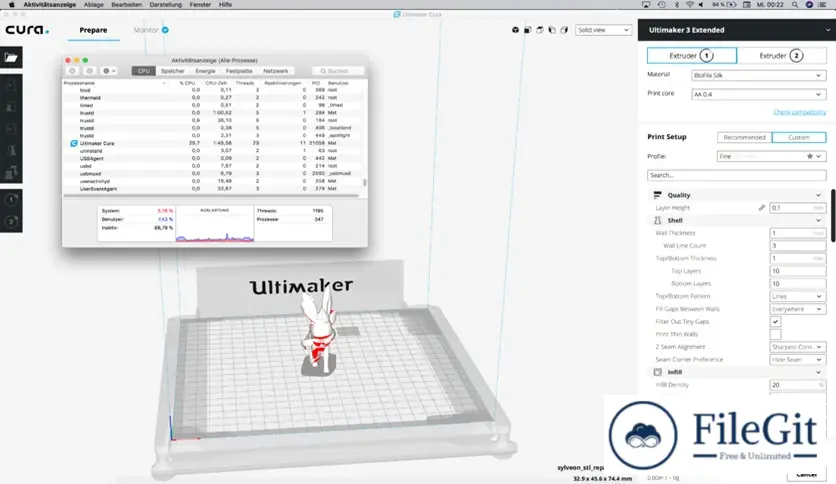This screenshot has height=484, width=836.
Task: Open the Material dropdown
Action: click(758, 76)
